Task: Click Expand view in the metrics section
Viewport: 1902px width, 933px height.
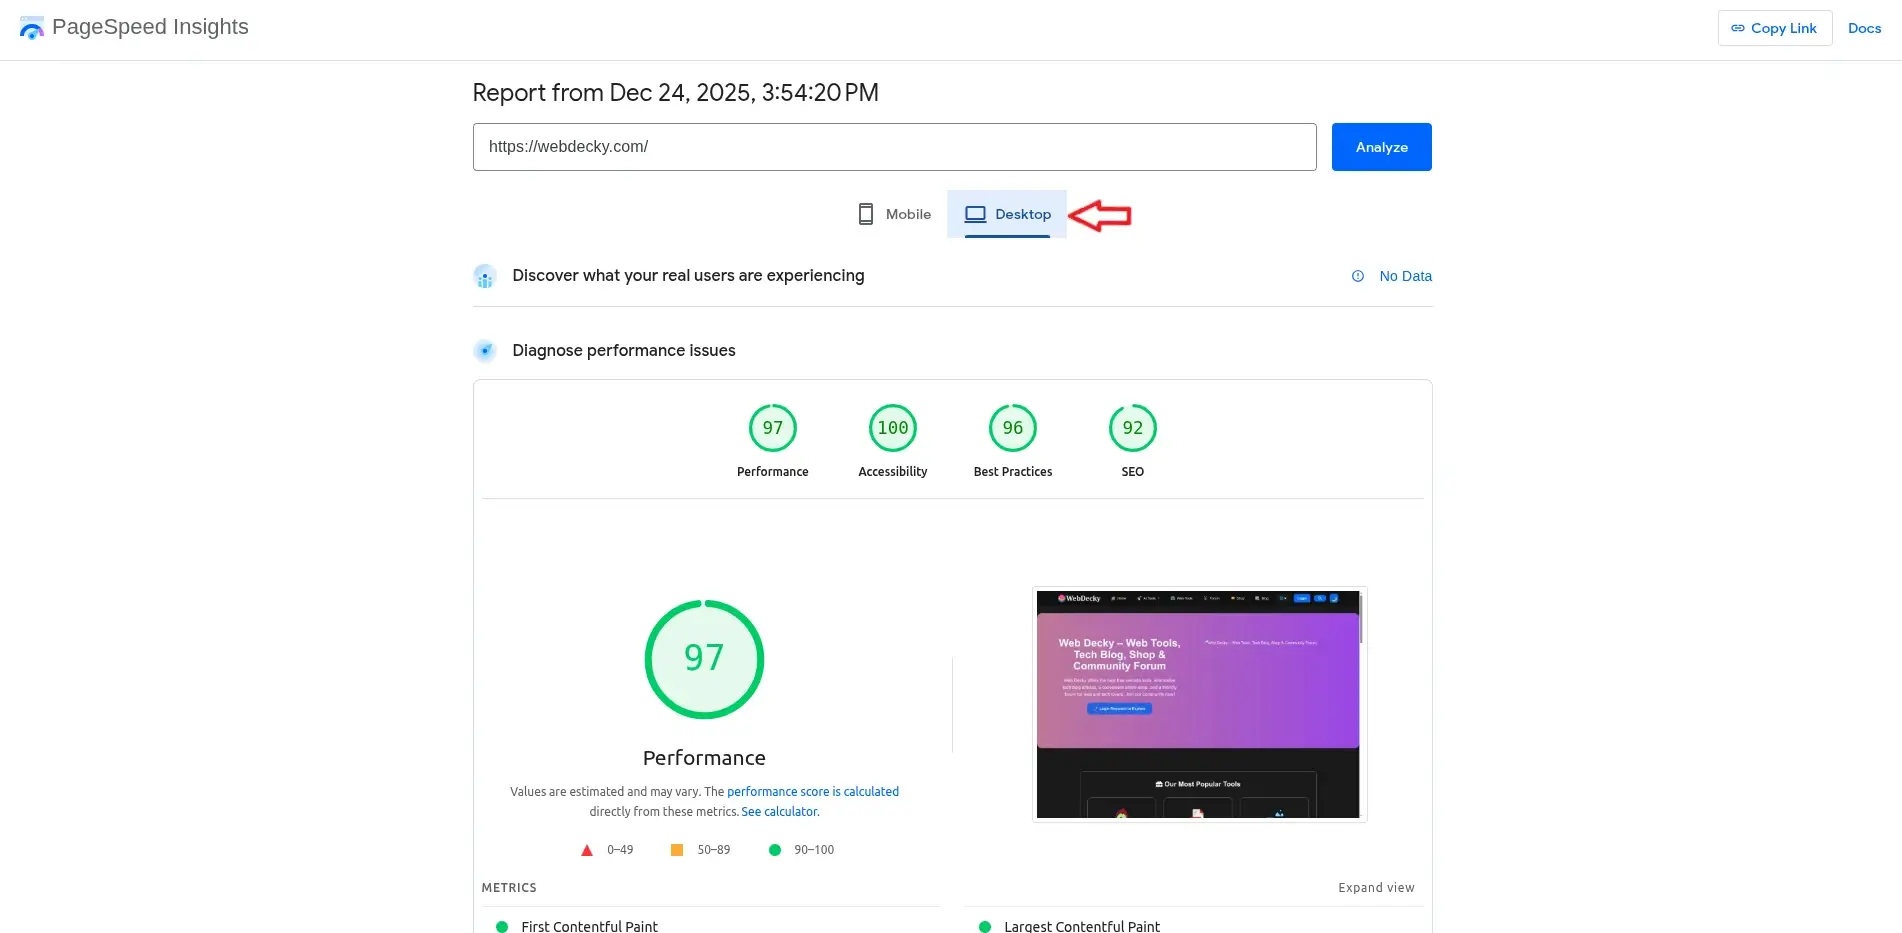Action: click(1377, 887)
